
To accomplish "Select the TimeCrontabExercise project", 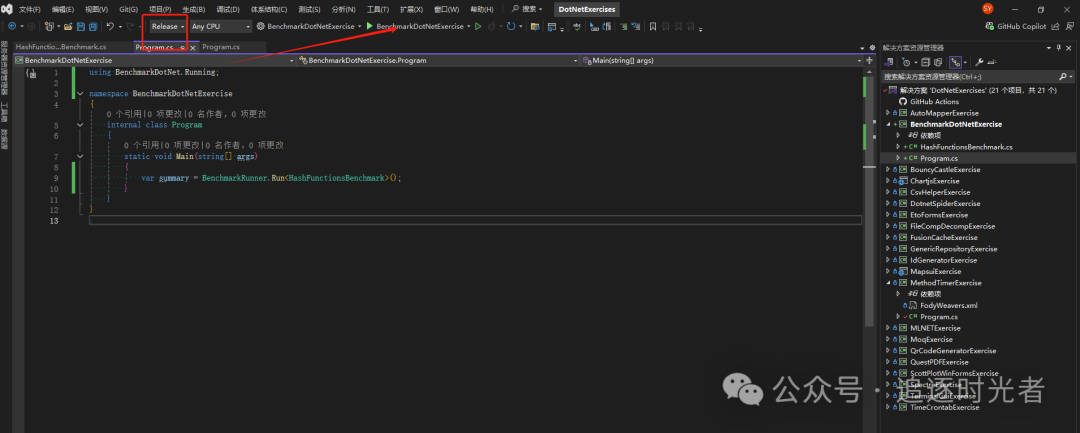I will (944, 407).
